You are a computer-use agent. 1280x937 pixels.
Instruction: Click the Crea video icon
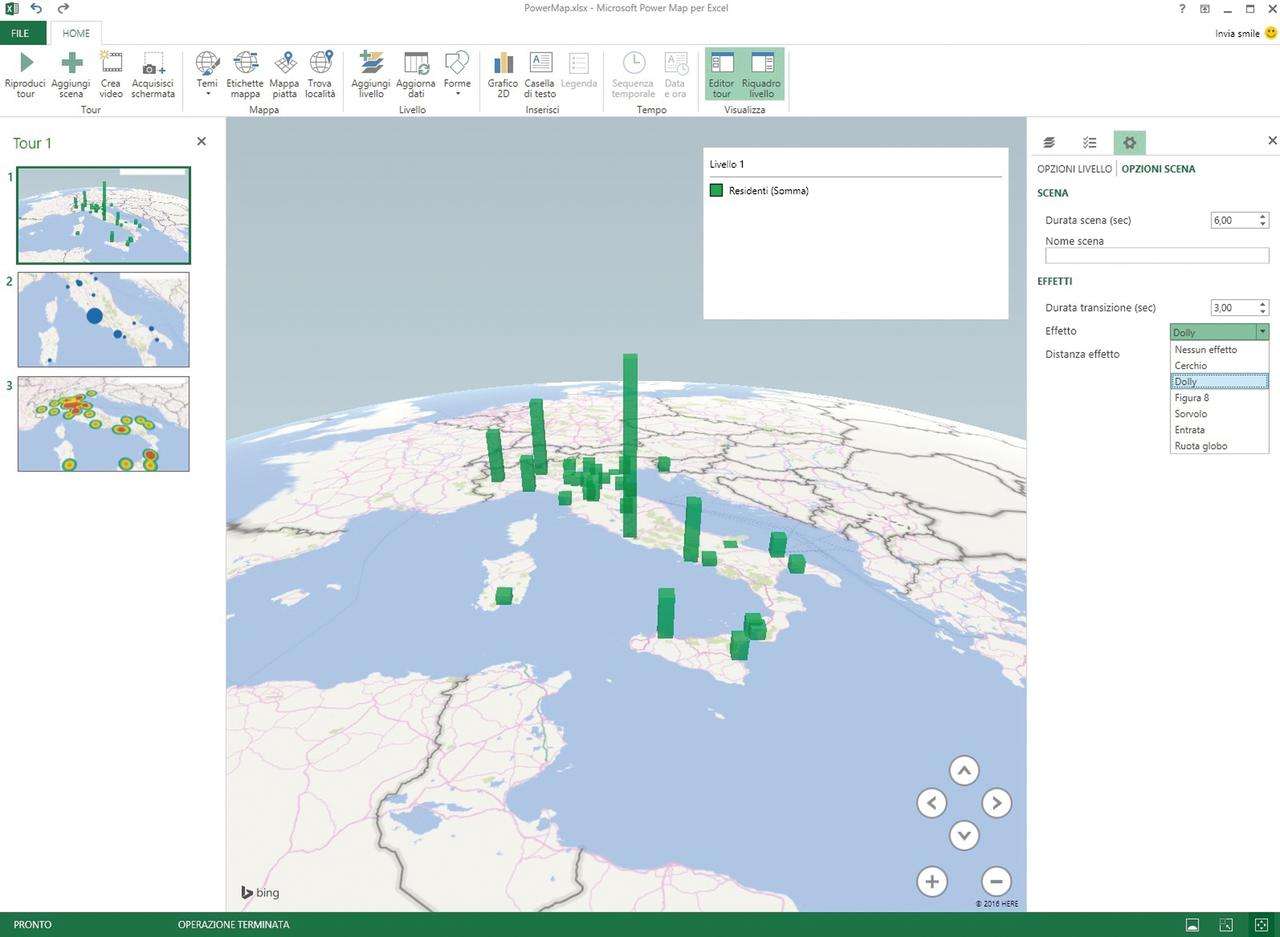[111, 64]
